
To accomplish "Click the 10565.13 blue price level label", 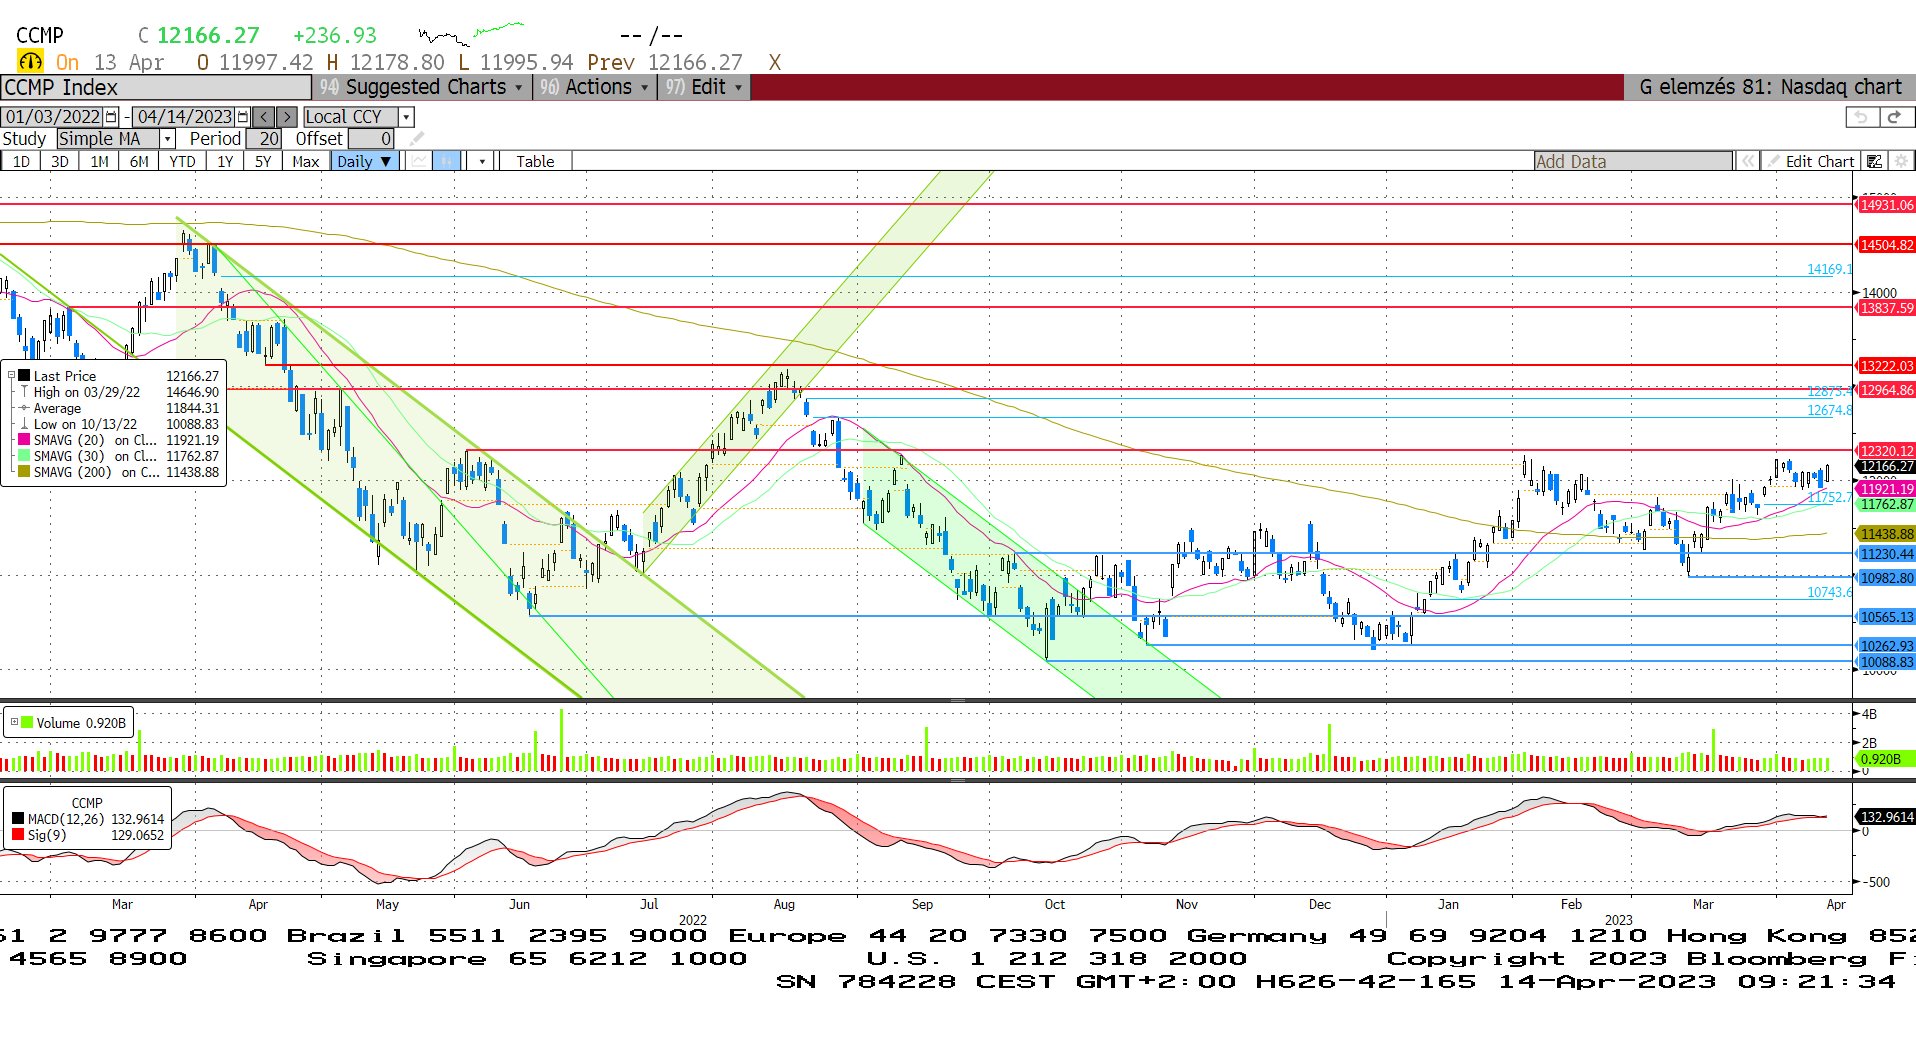I will click(1886, 617).
